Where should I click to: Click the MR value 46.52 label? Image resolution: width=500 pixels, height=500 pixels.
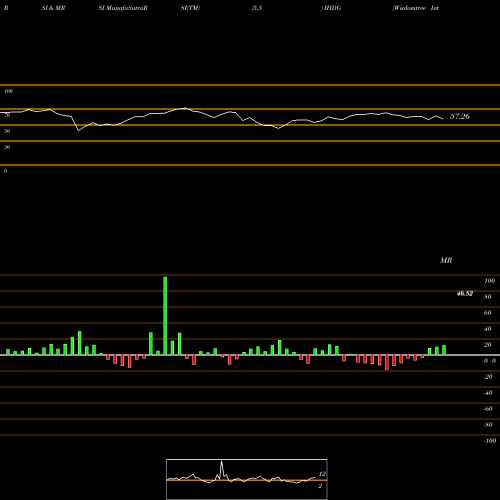(x=465, y=293)
